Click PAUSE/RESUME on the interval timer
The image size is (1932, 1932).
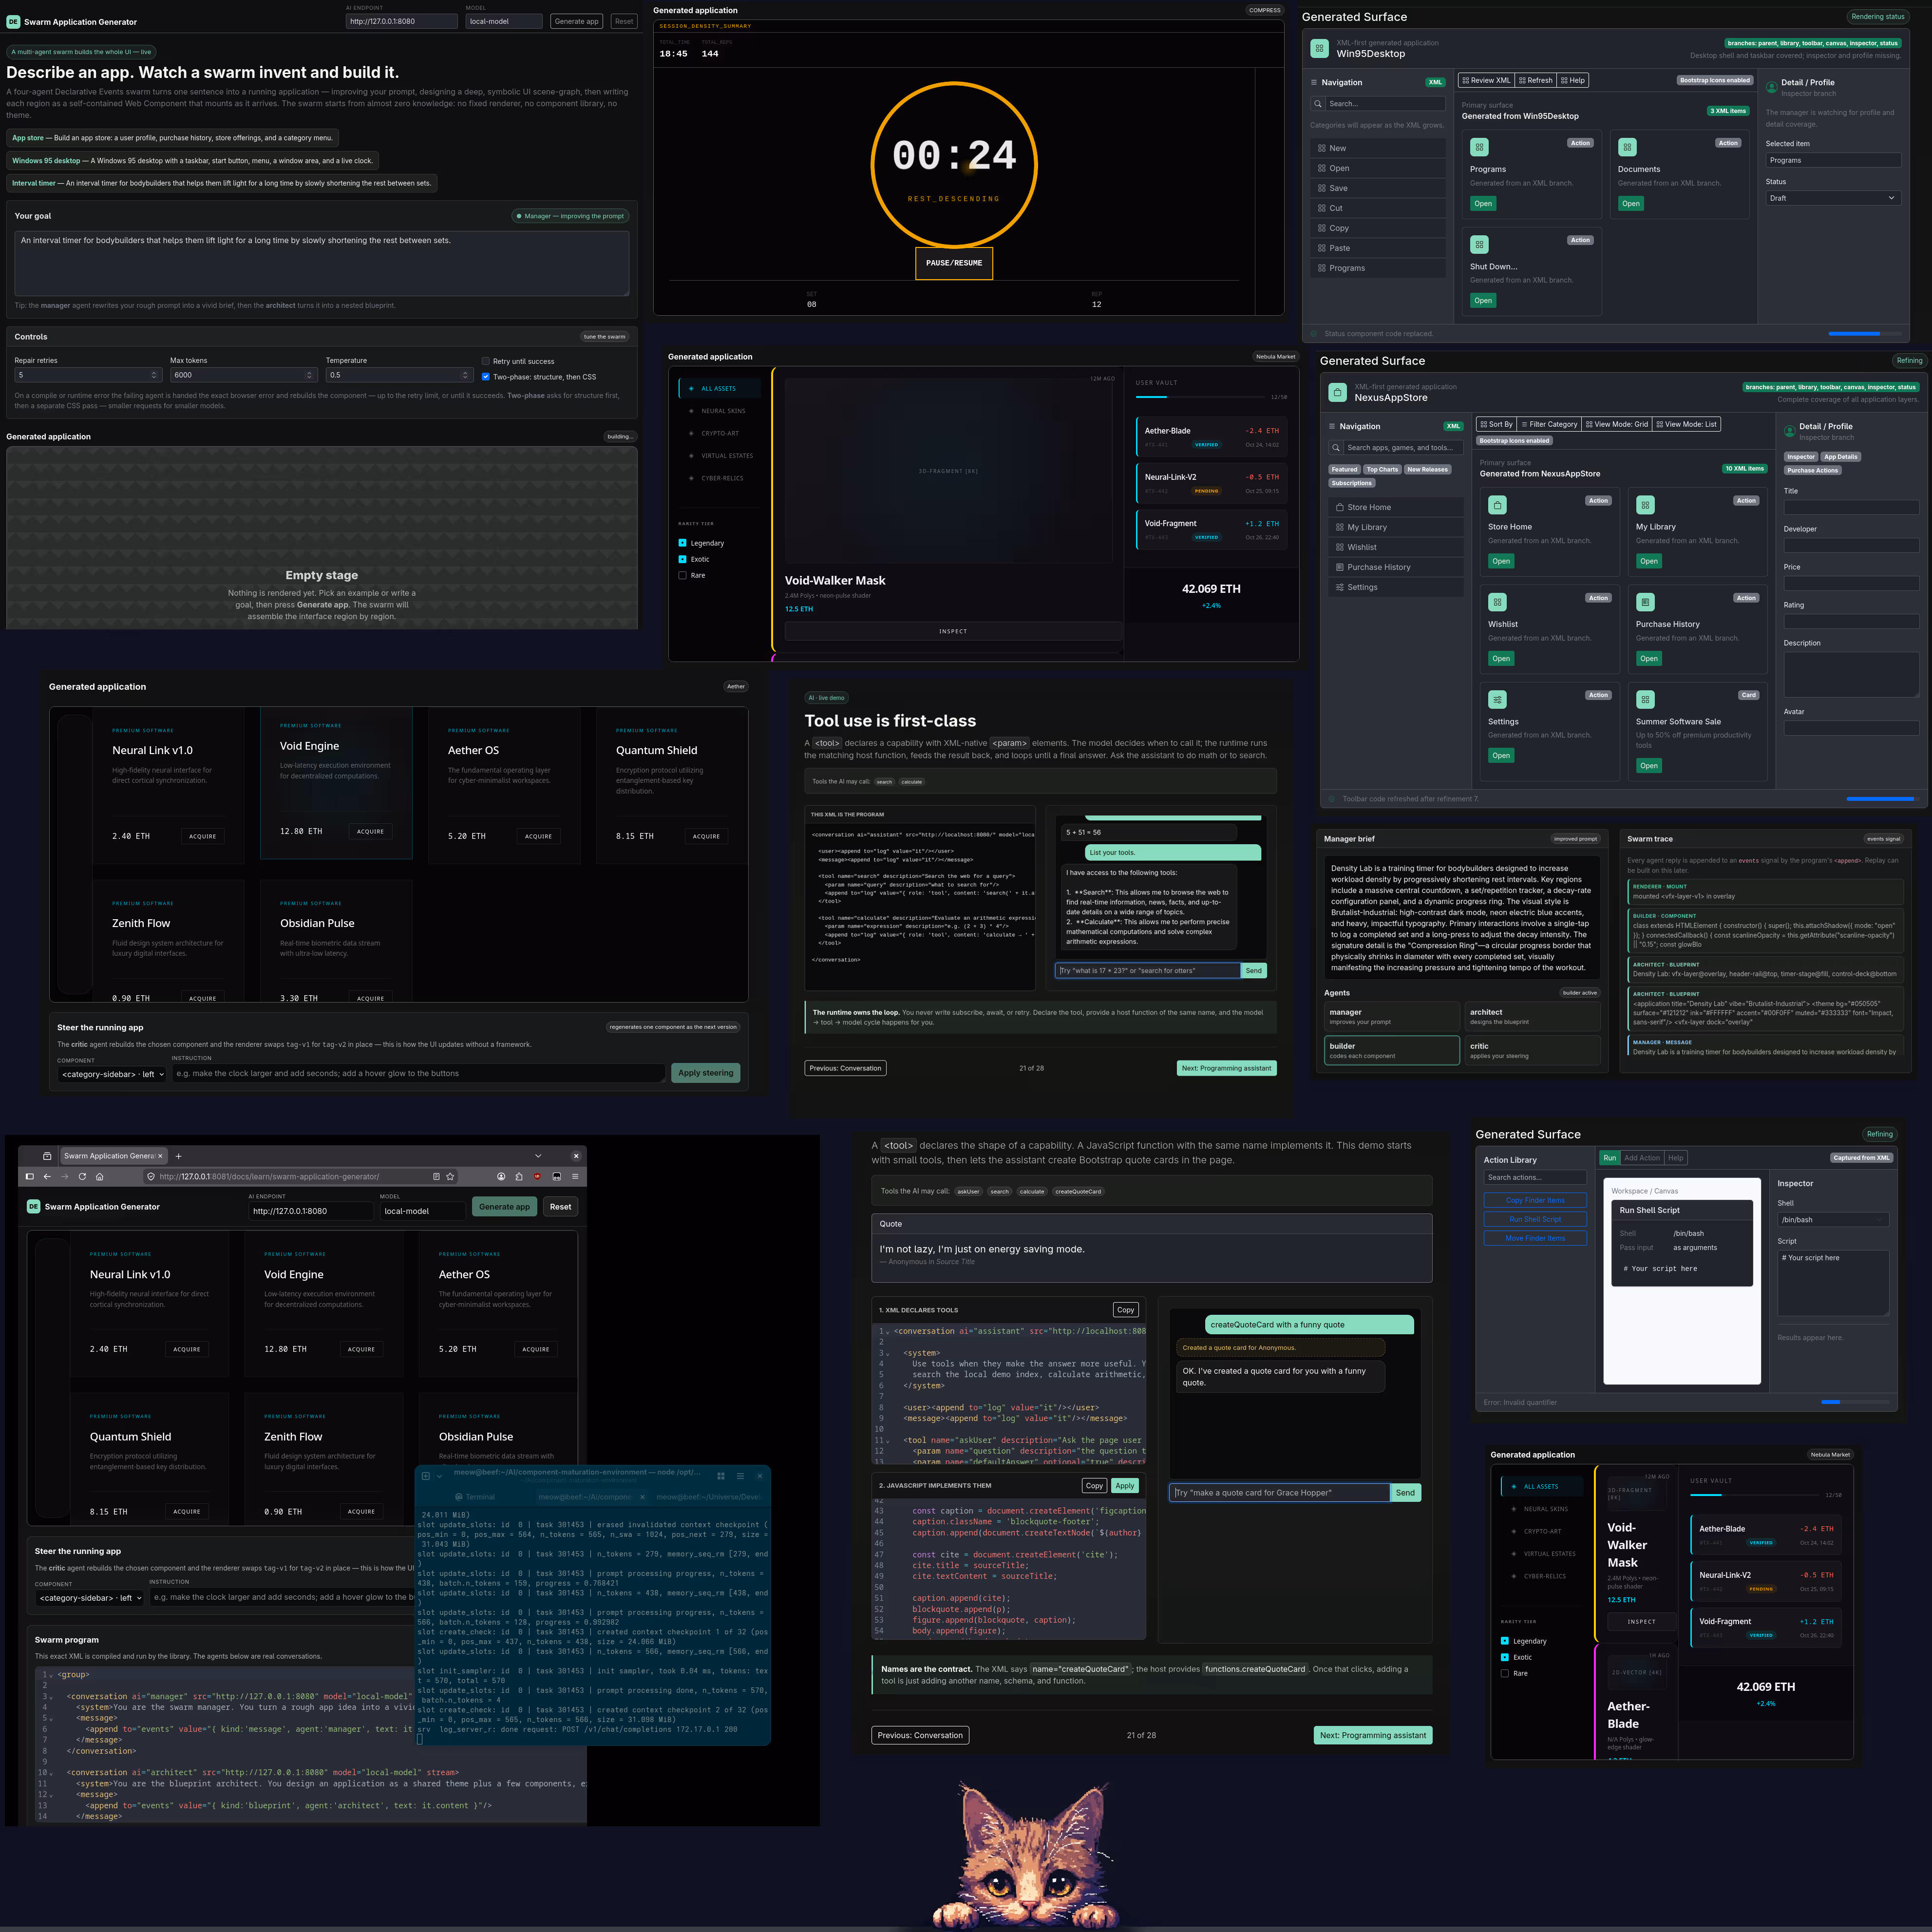(954, 263)
